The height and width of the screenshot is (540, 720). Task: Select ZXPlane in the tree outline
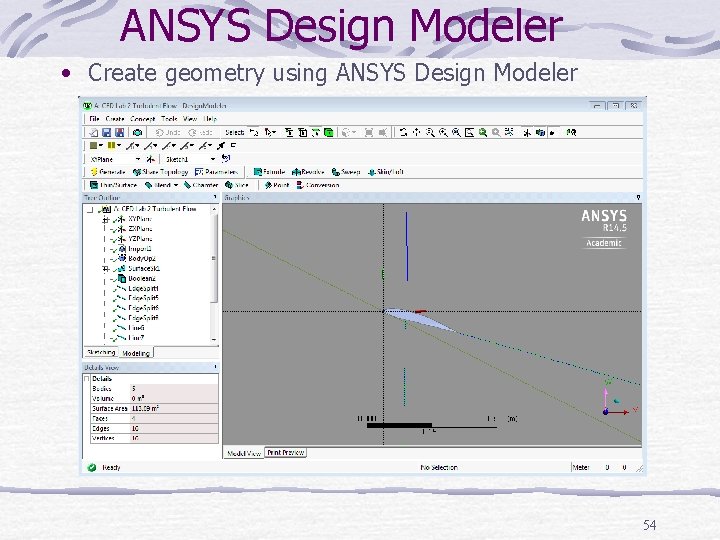(x=140, y=229)
